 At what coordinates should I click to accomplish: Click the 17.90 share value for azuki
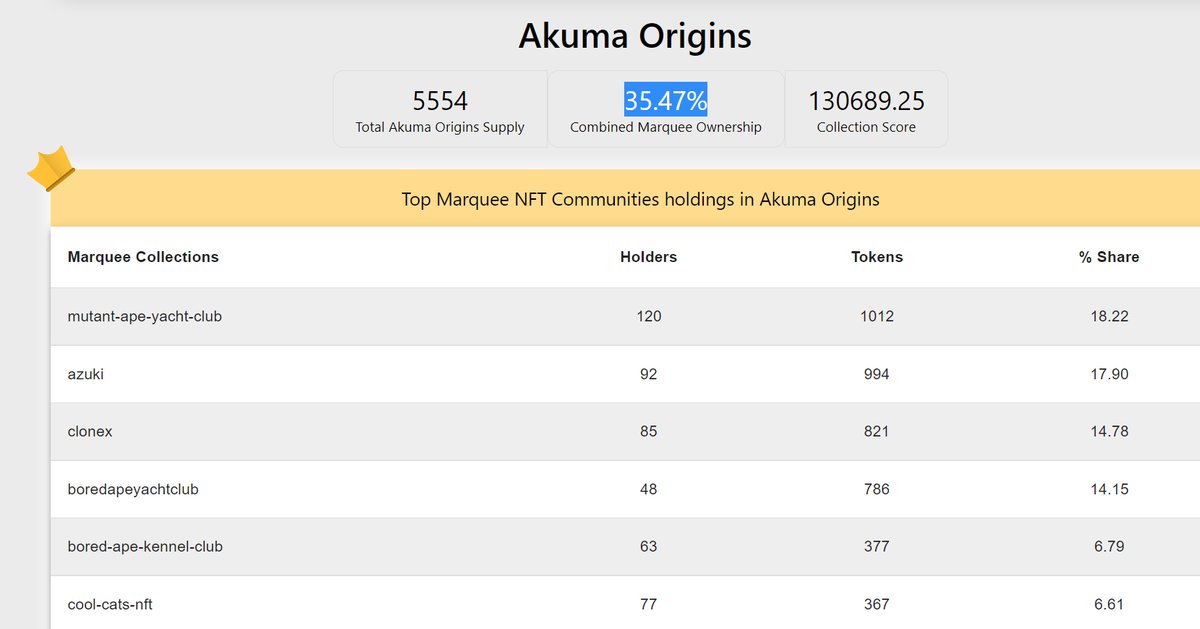(x=1109, y=374)
